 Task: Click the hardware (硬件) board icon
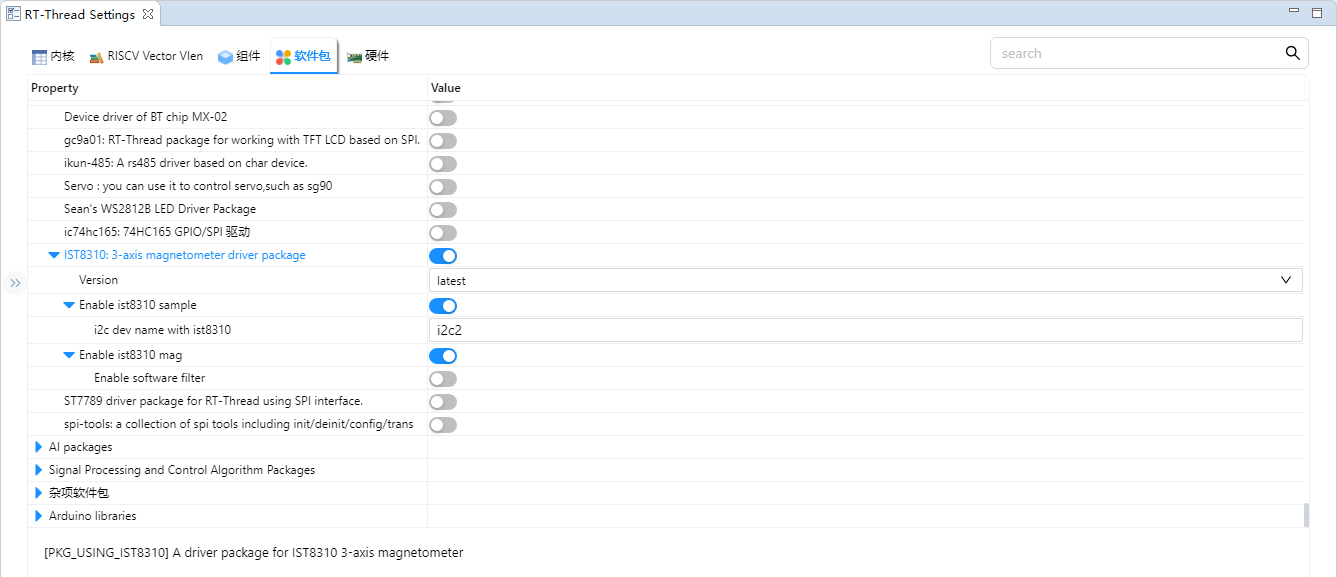tap(354, 57)
